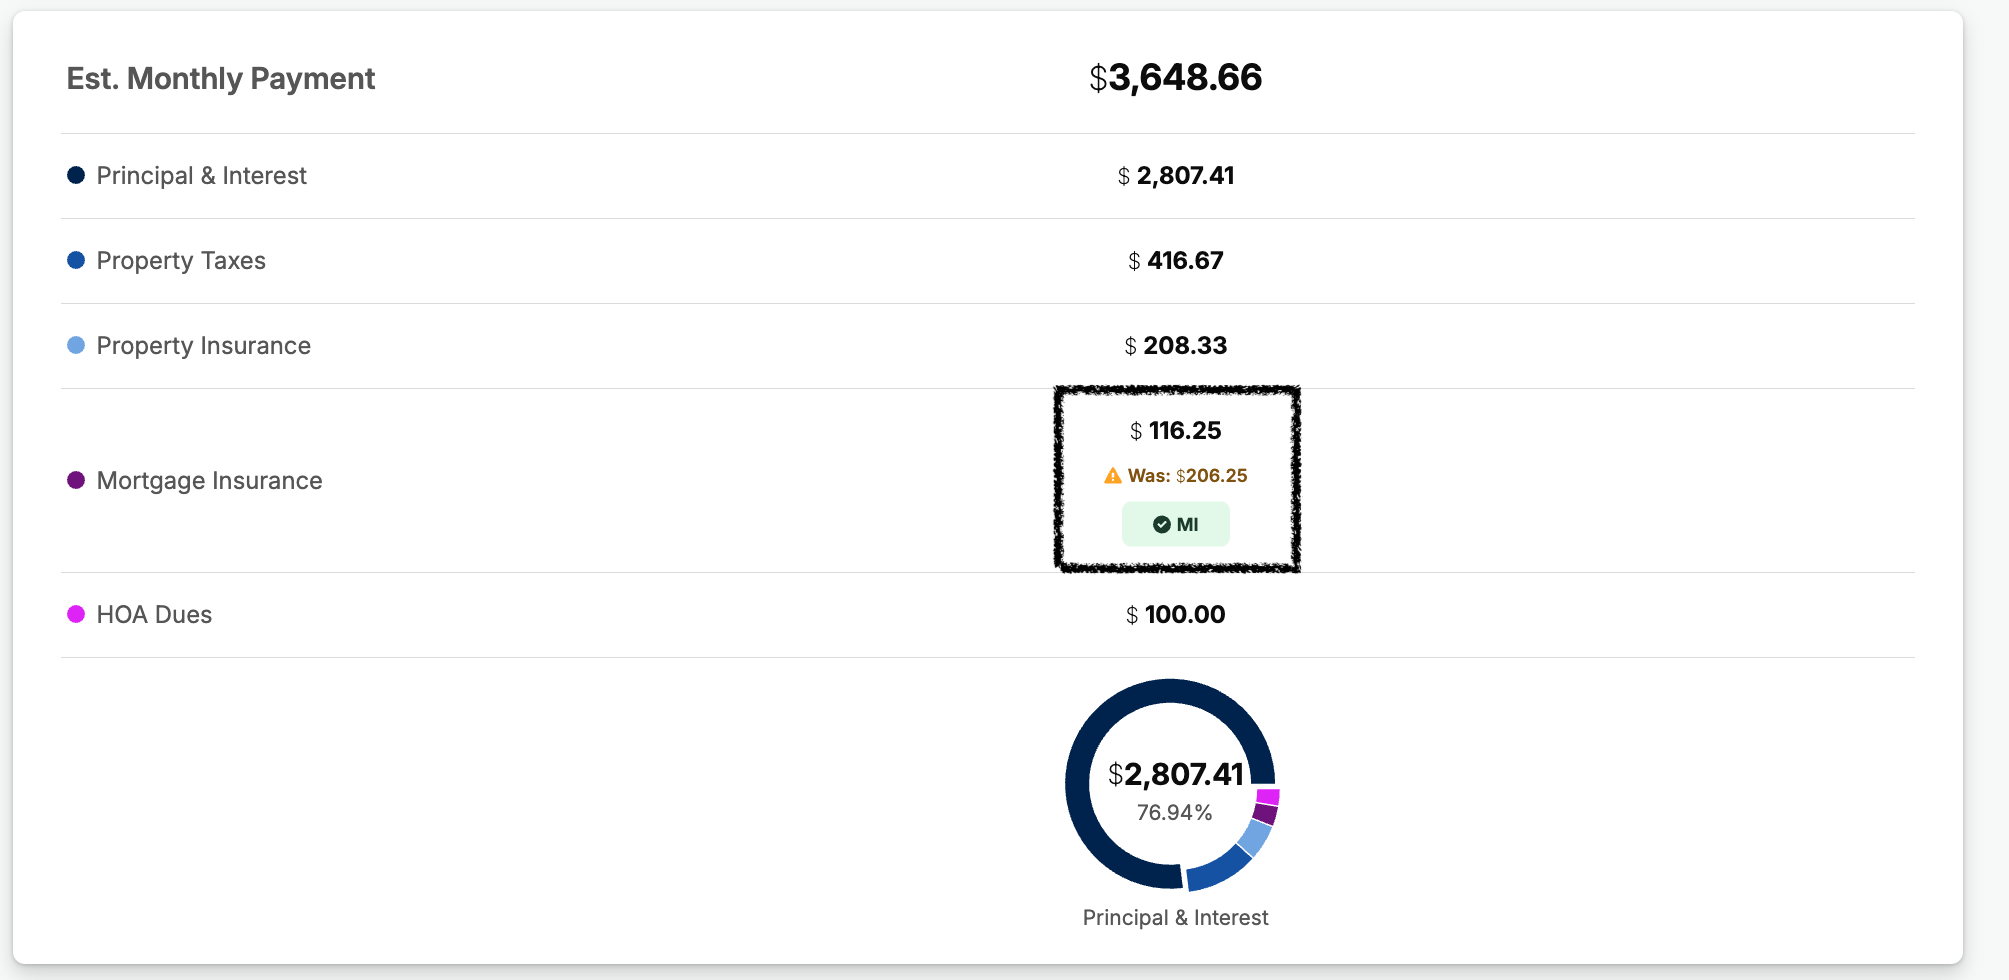Click the $116.25 mortgage insurance amount

(x=1176, y=431)
